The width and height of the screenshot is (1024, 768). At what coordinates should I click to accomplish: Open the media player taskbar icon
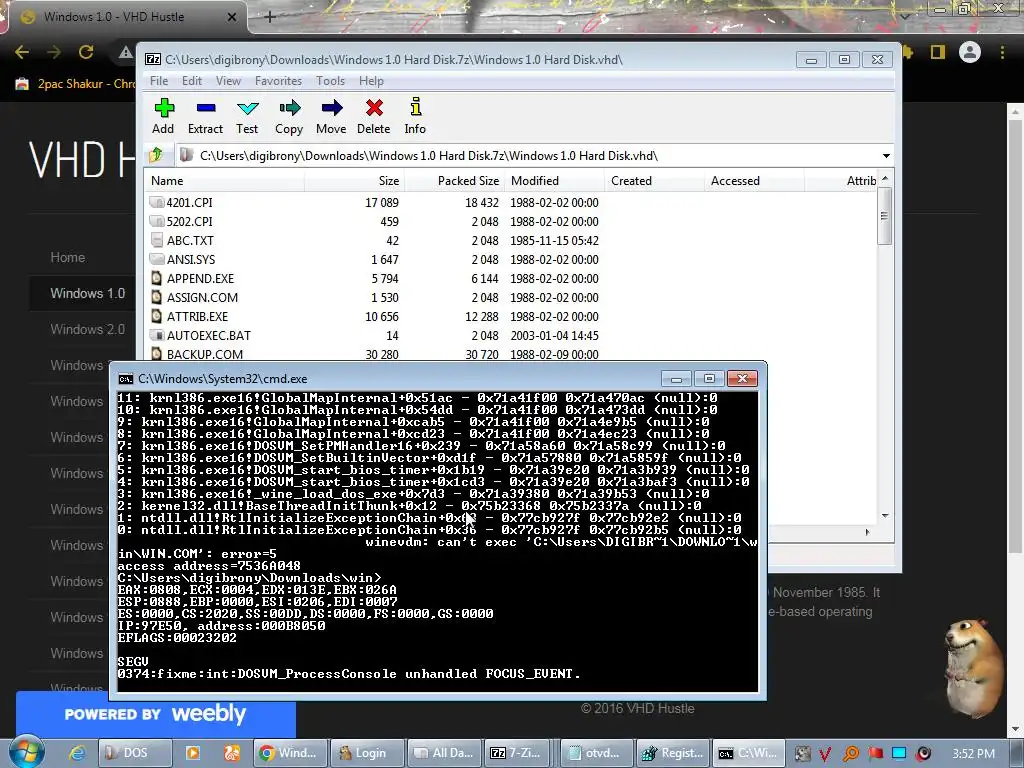pyautogui.click(x=193, y=753)
